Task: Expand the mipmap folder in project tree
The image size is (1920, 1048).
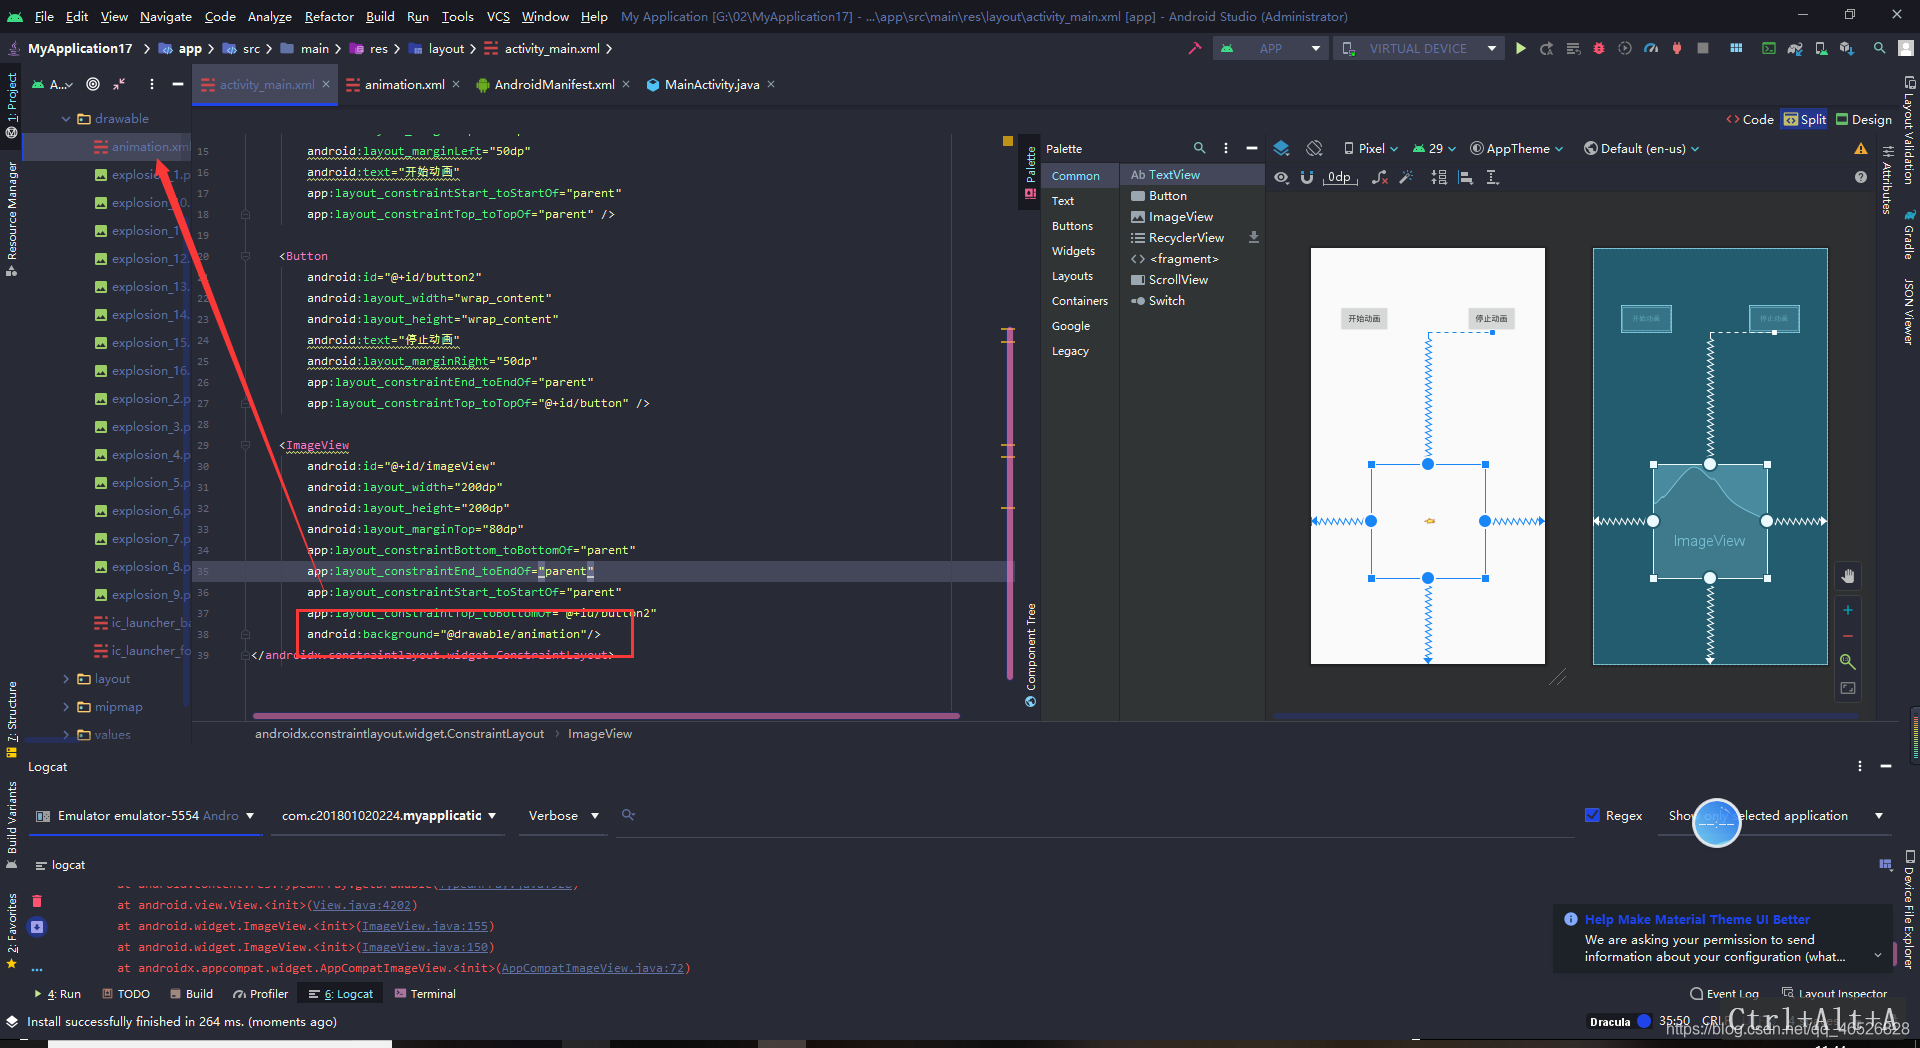Action: tap(67, 706)
